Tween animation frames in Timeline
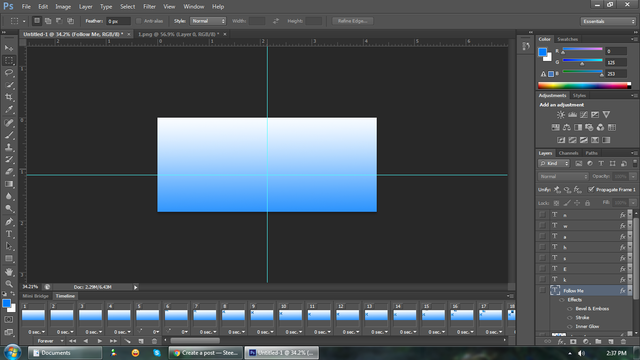 click(x=127, y=341)
